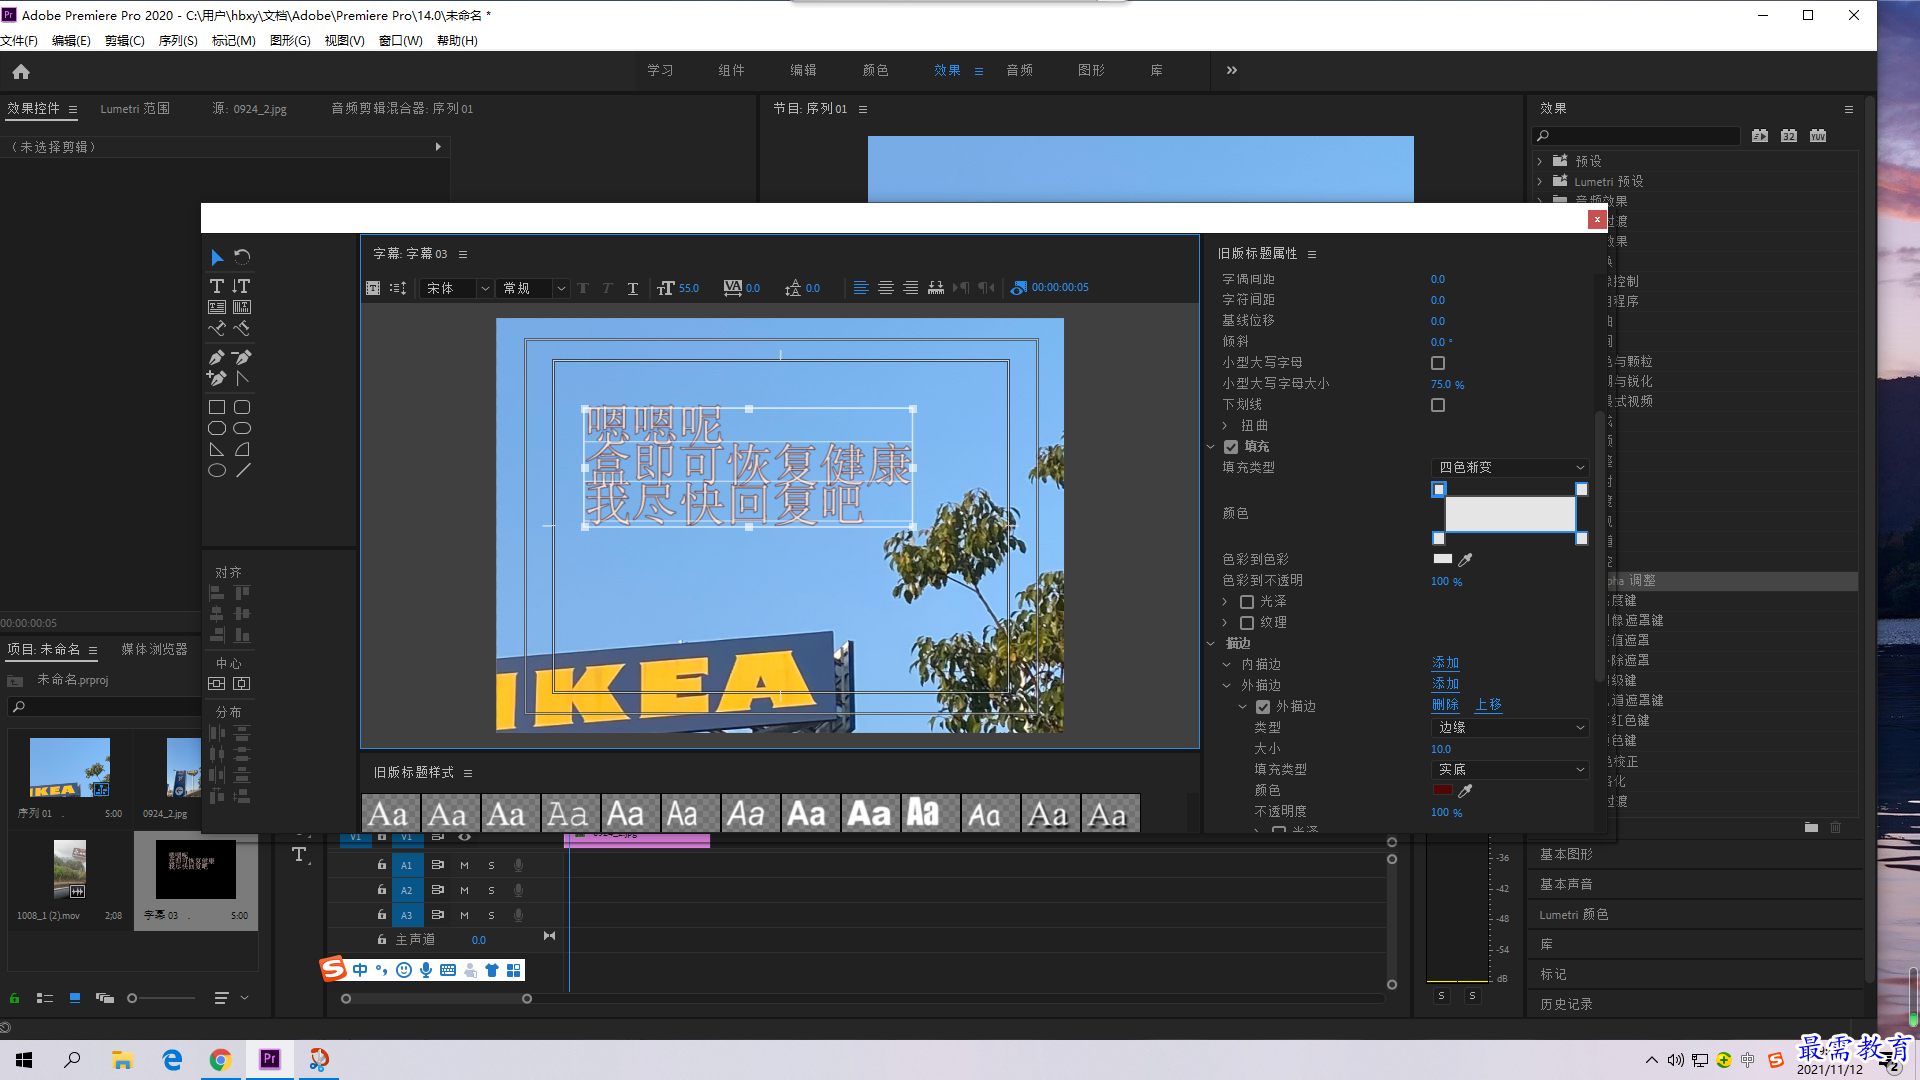Enable 小型大写字母 checkbox
Screen dimensions: 1920x1080
[1438, 363]
